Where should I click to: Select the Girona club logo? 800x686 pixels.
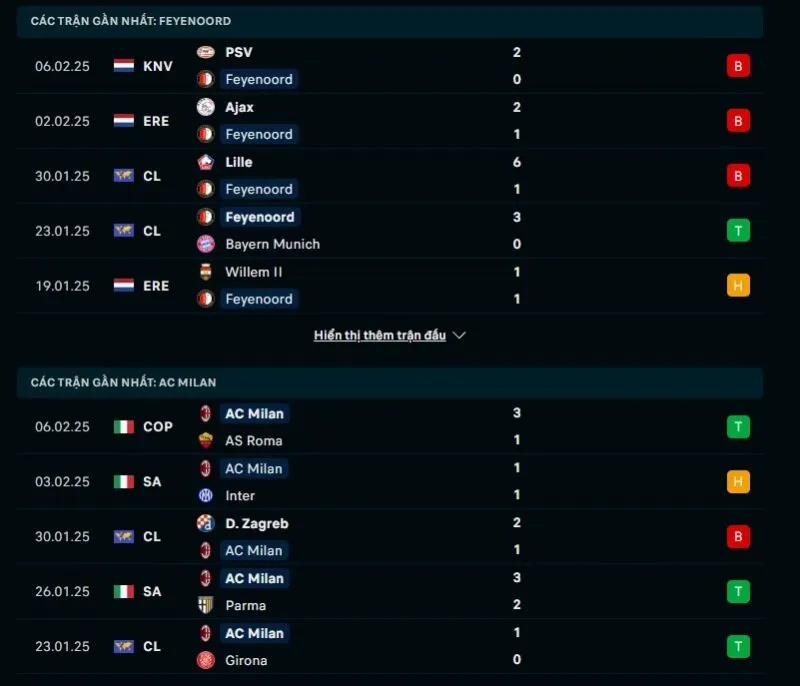click(x=207, y=660)
